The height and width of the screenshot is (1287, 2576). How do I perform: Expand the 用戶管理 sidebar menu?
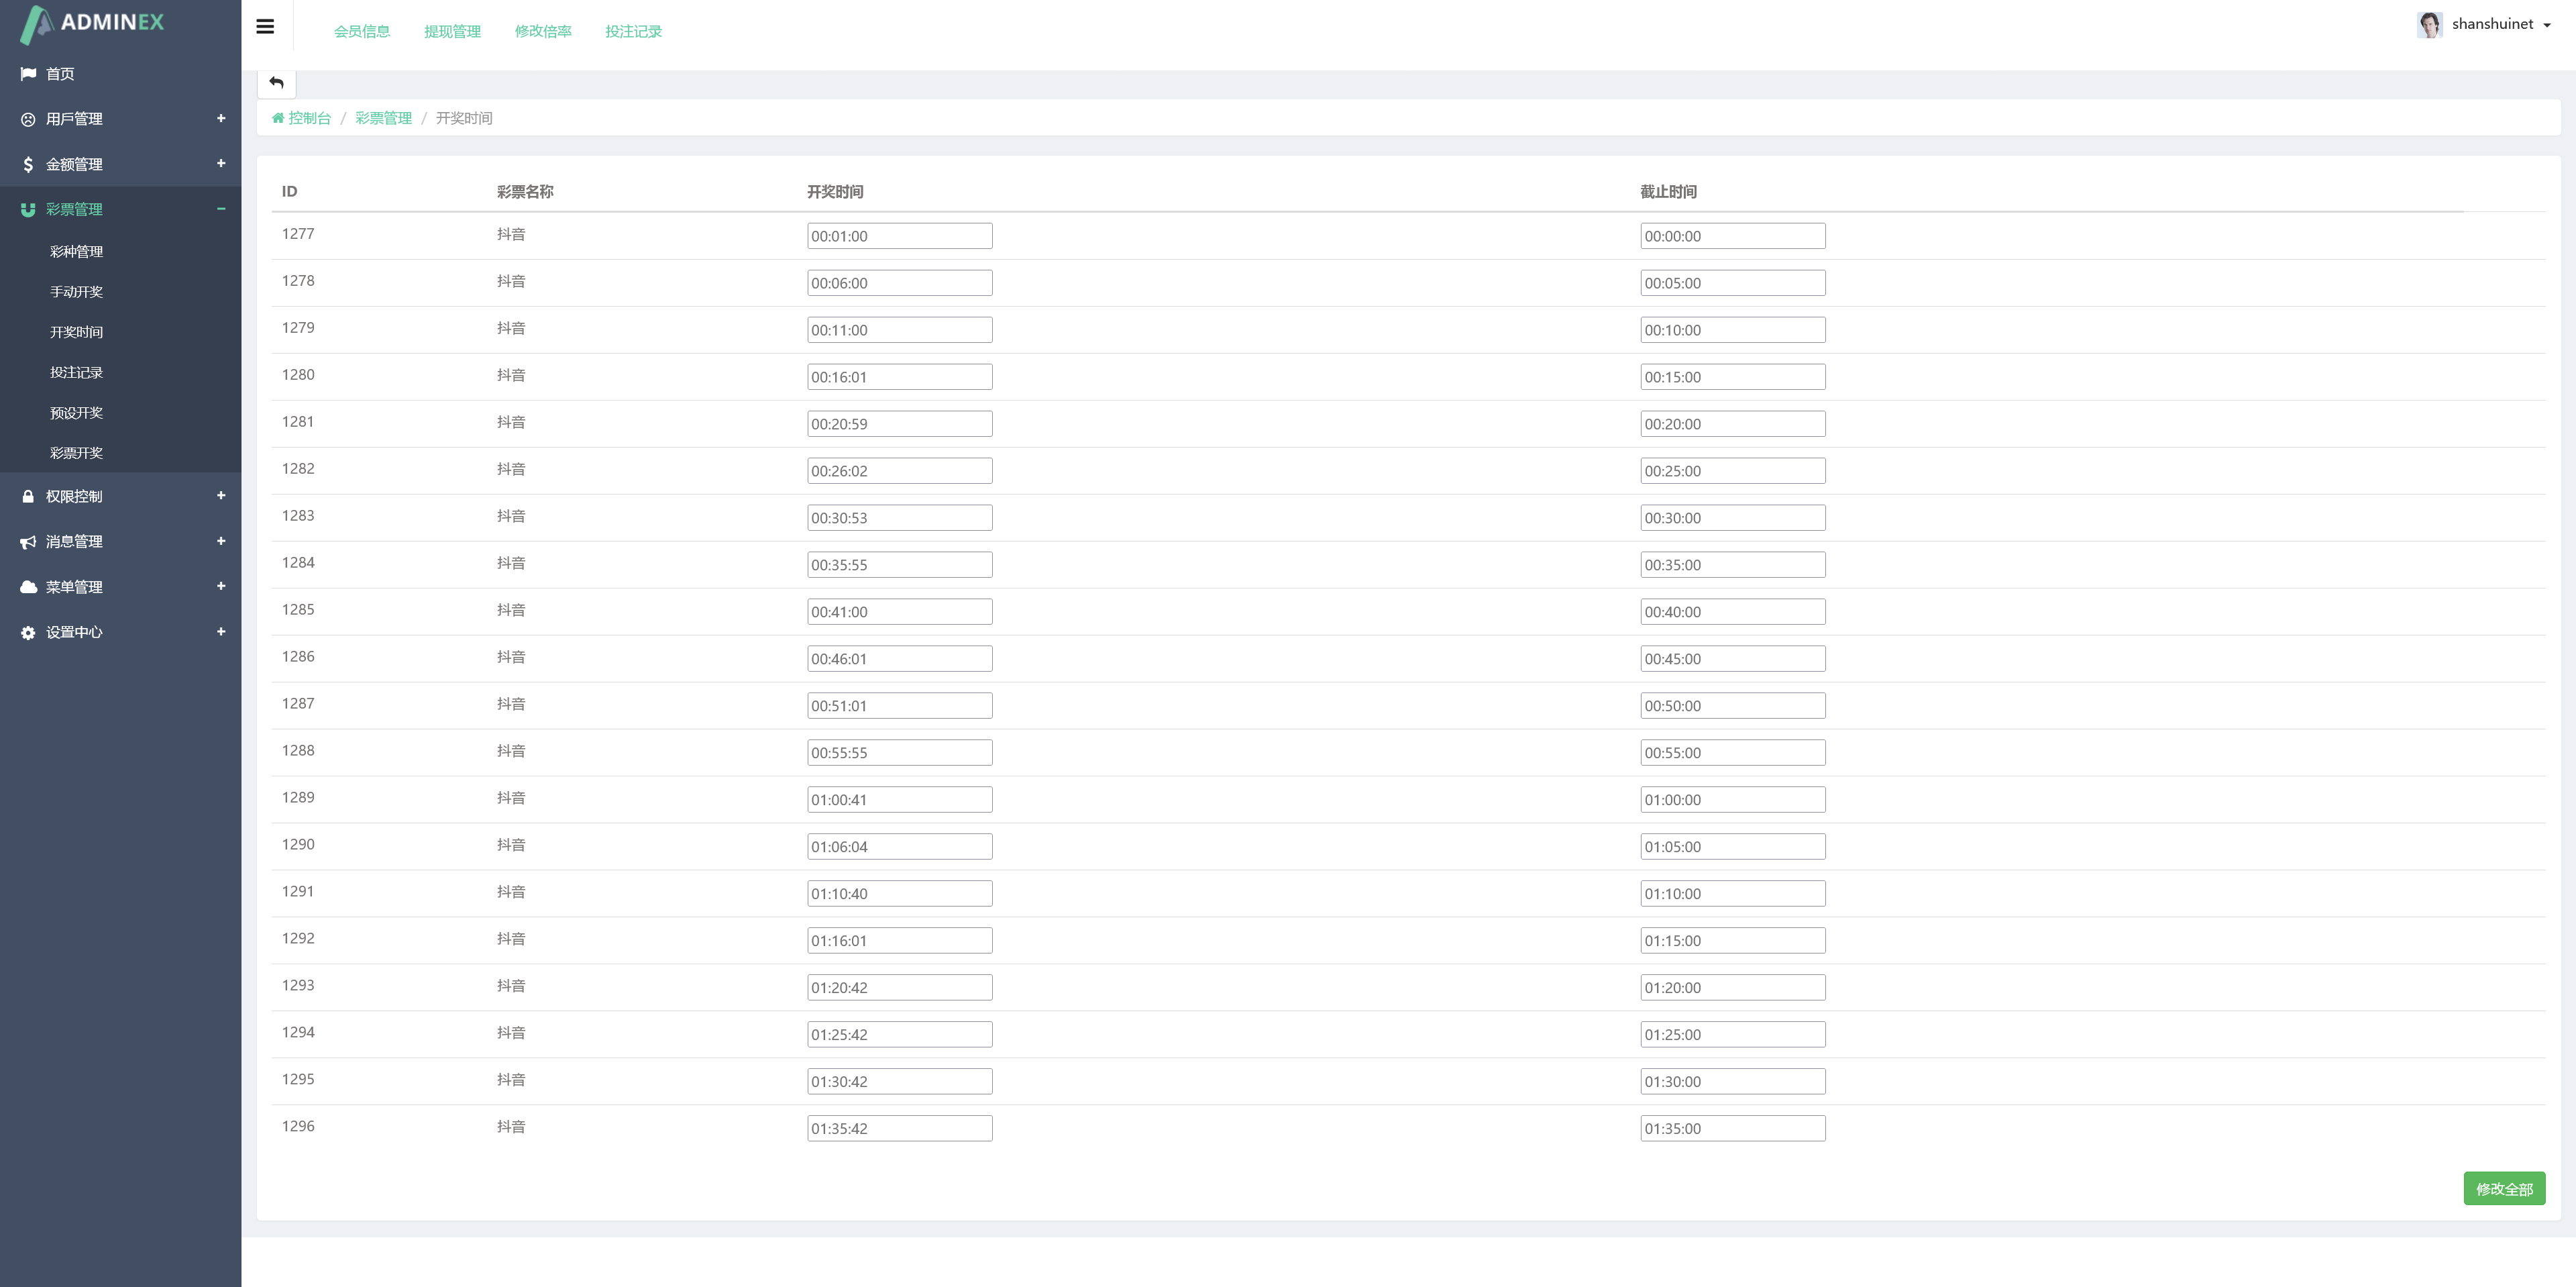(x=221, y=118)
